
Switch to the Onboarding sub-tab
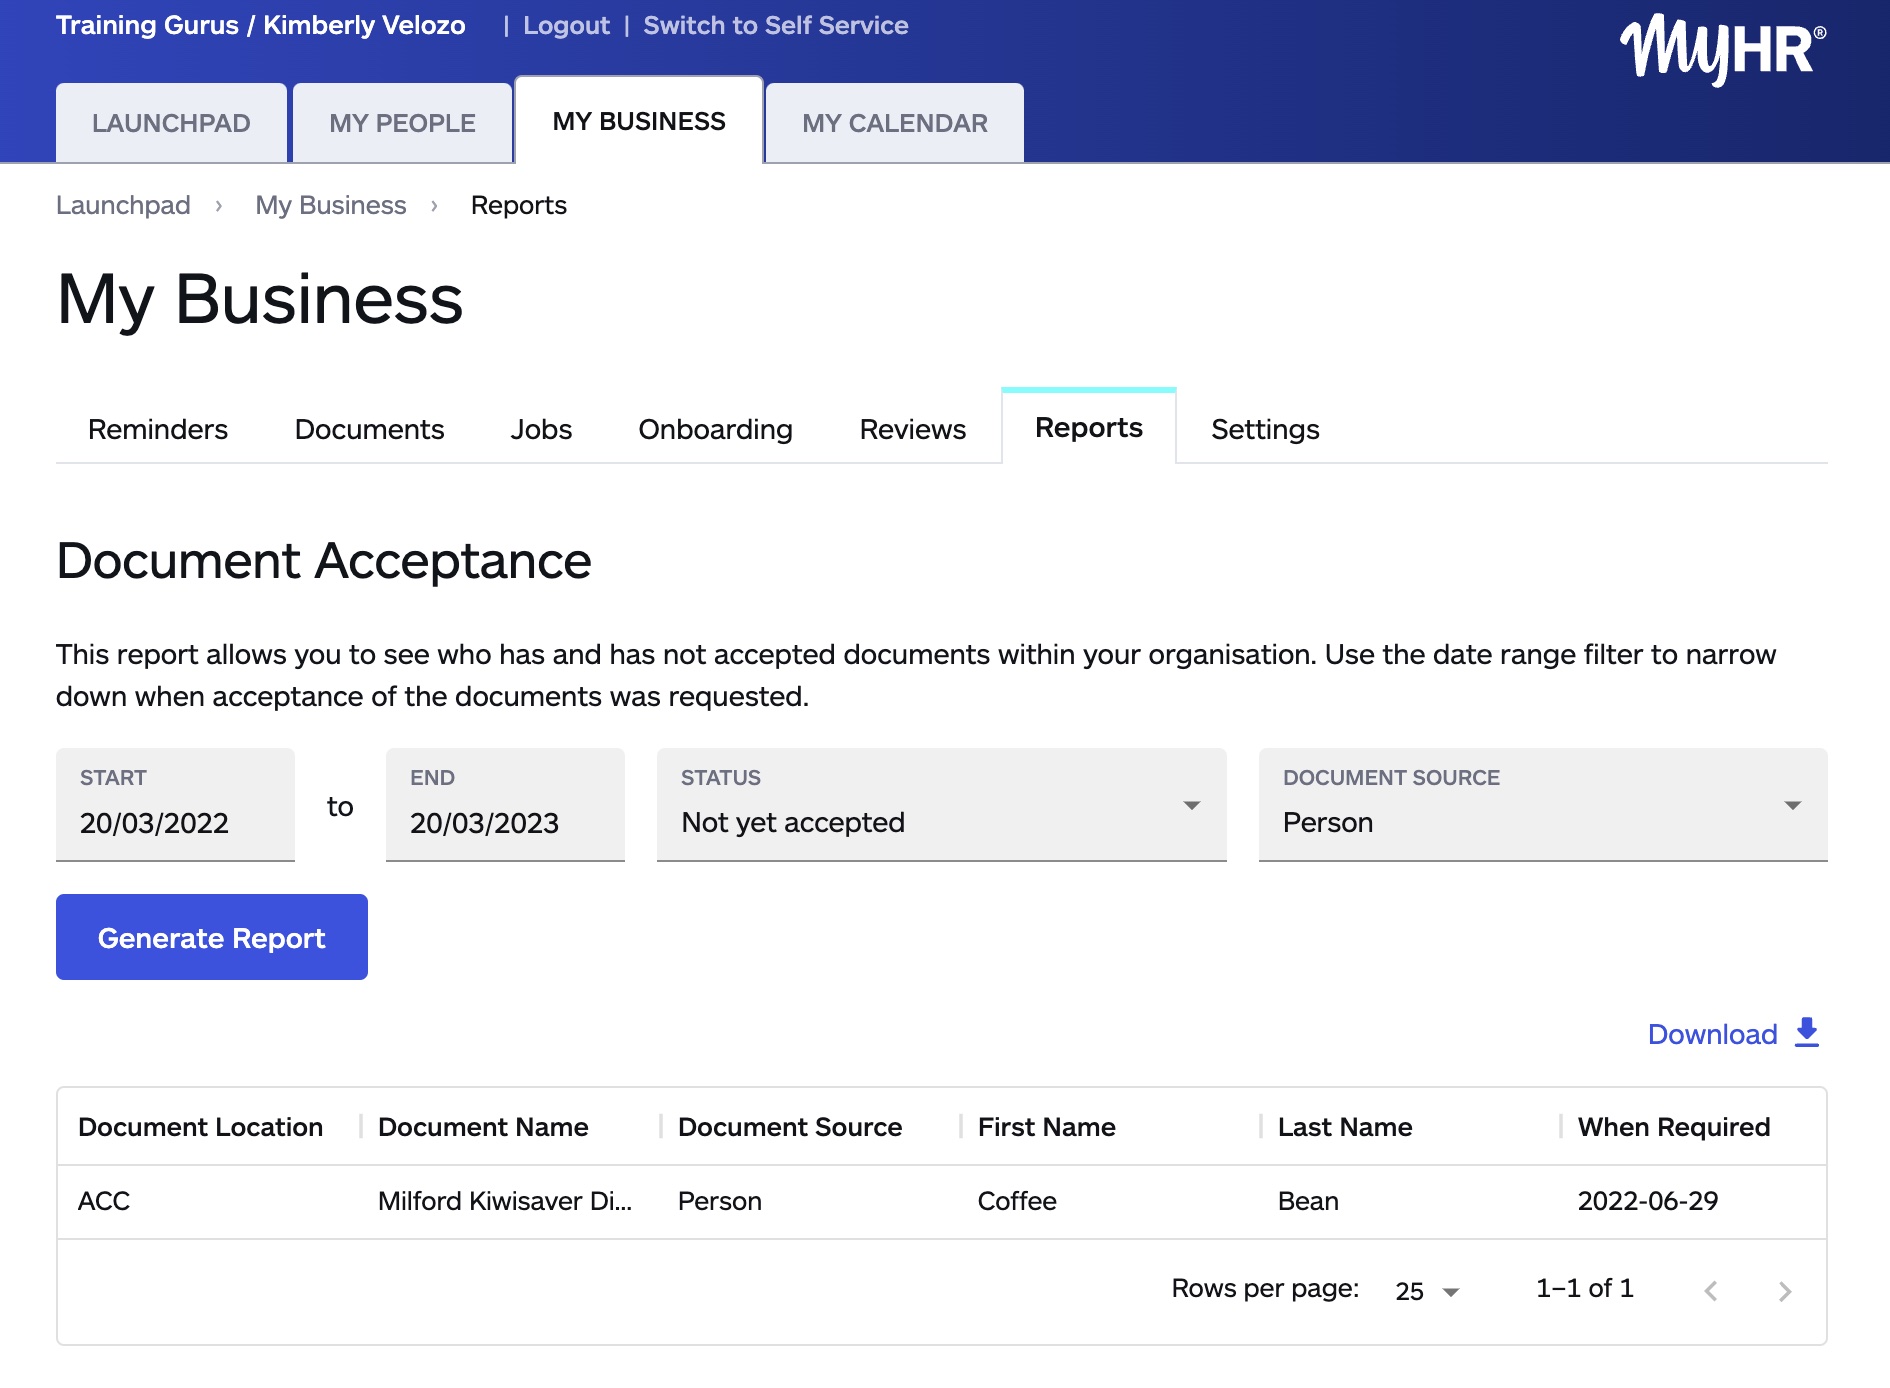pos(715,429)
